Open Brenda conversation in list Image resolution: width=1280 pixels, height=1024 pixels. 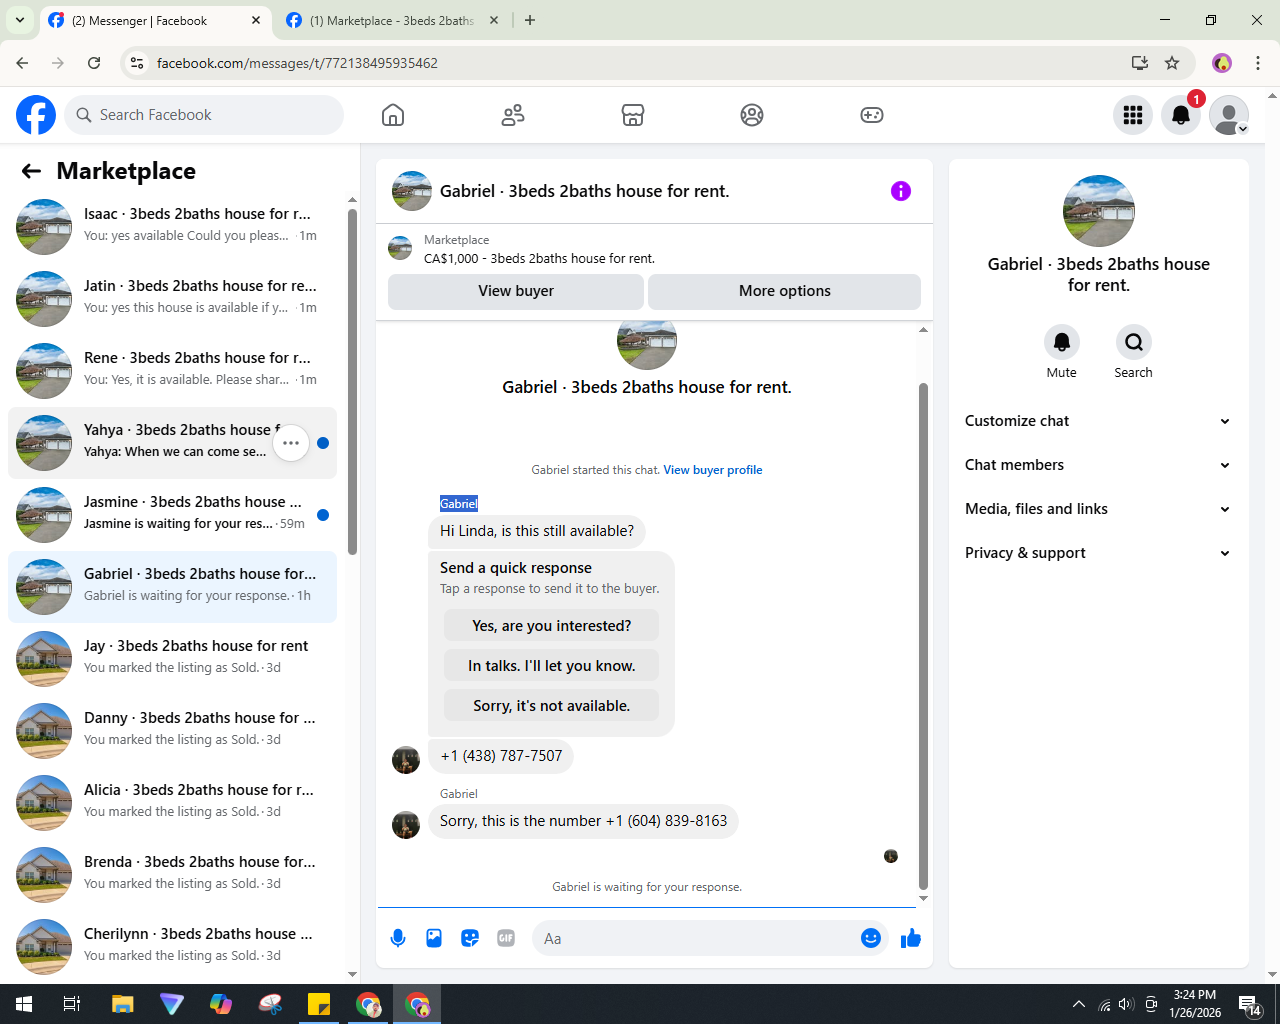(172, 875)
